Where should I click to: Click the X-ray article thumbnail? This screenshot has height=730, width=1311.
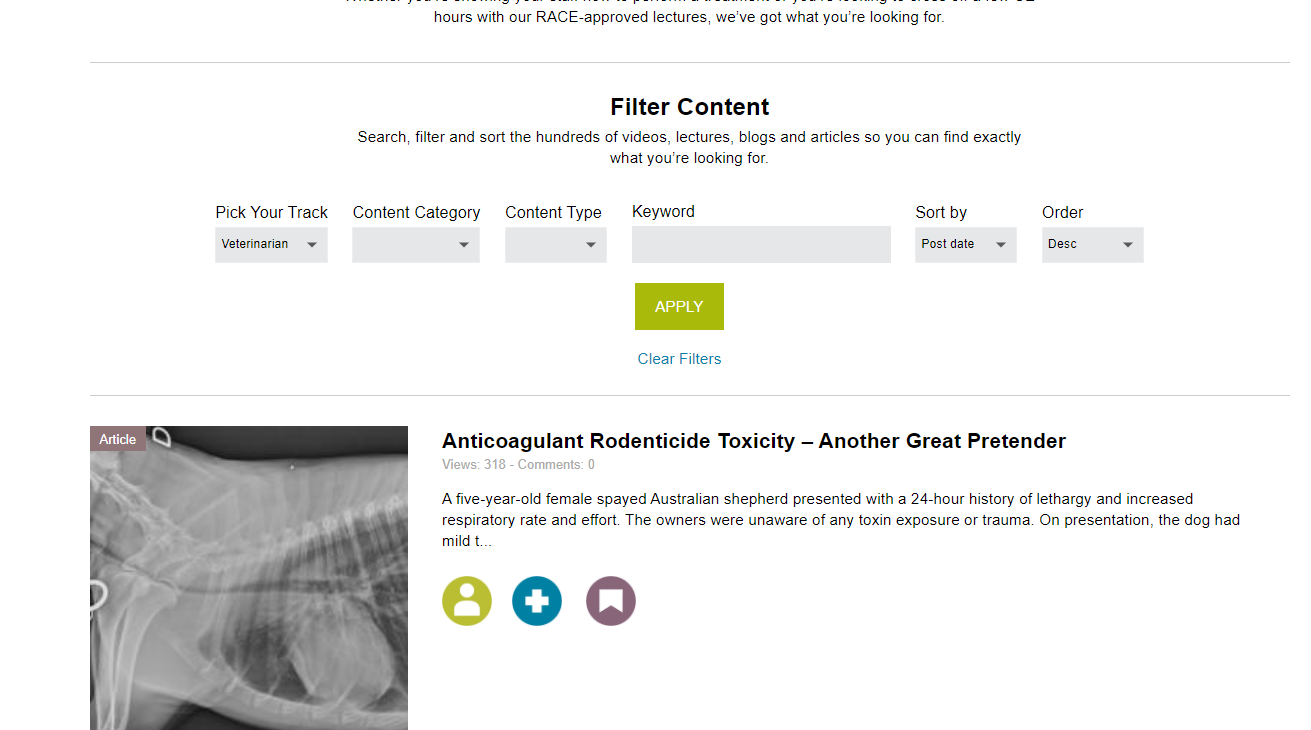coord(249,590)
